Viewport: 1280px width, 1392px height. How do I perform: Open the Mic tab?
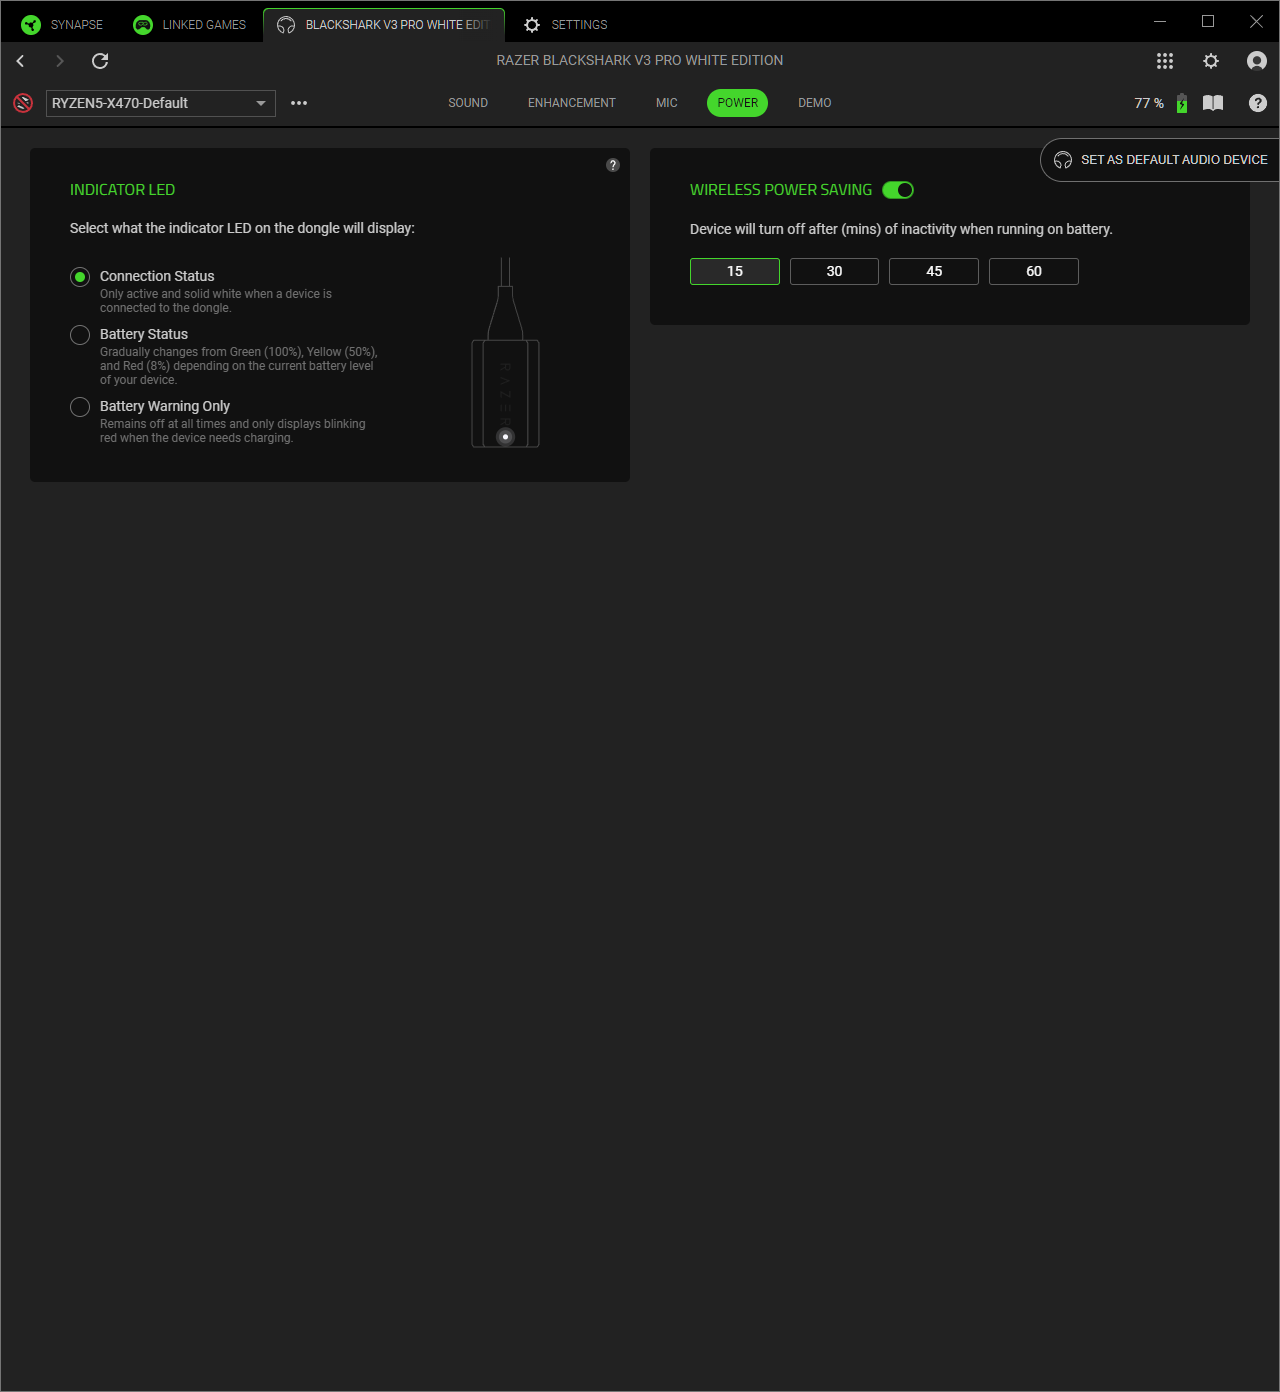(666, 103)
